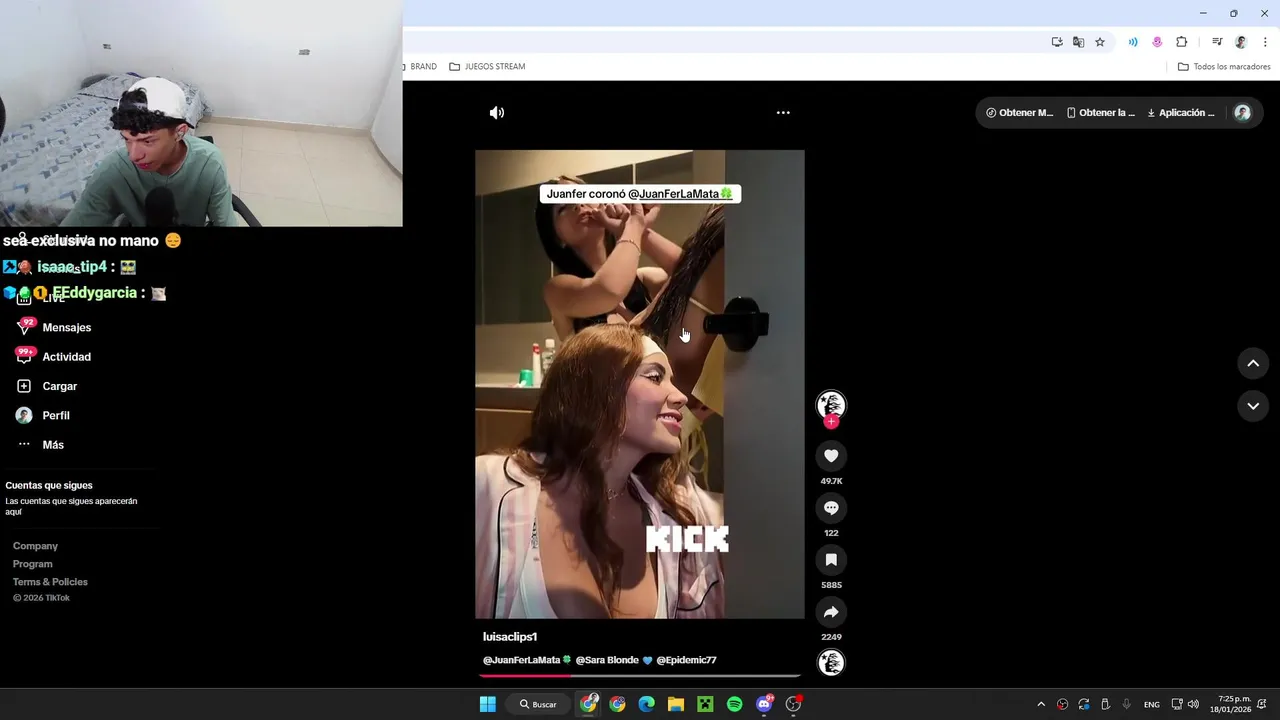Go to next video with down arrow
This screenshot has height=720, width=1280.
tap(1253, 406)
